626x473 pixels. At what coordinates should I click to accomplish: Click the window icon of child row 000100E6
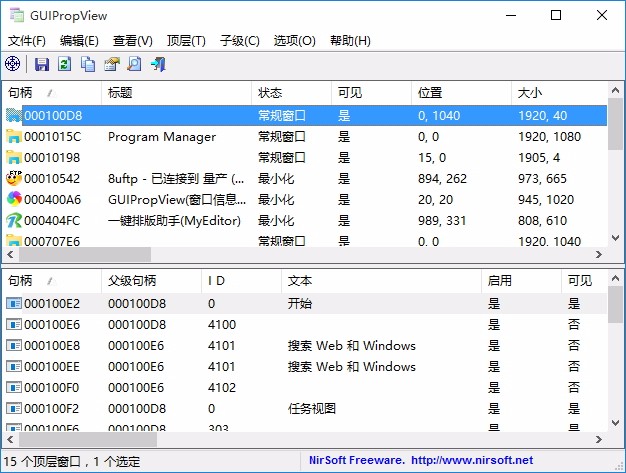tap(14, 325)
